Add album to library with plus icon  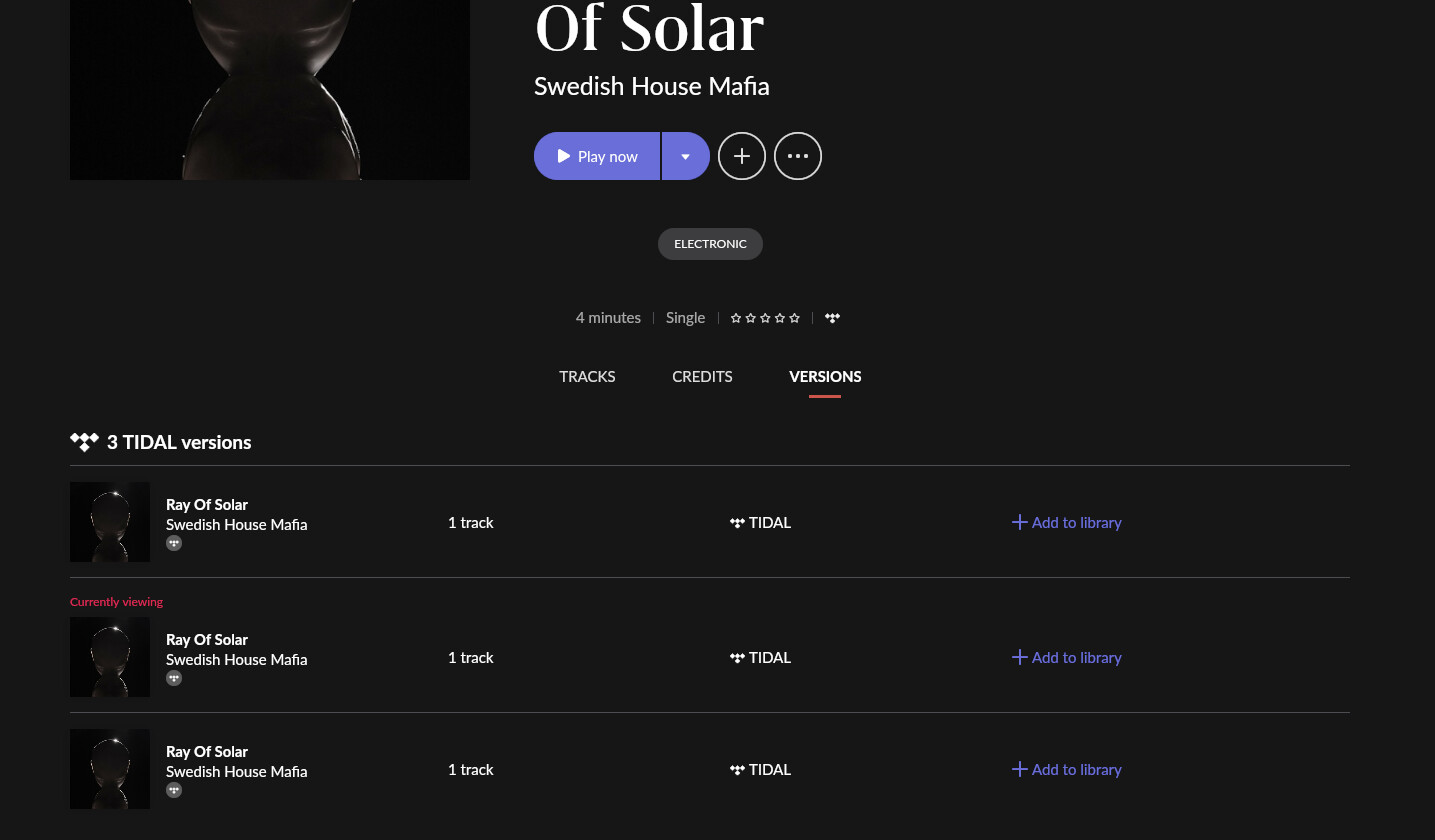[x=742, y=156]
